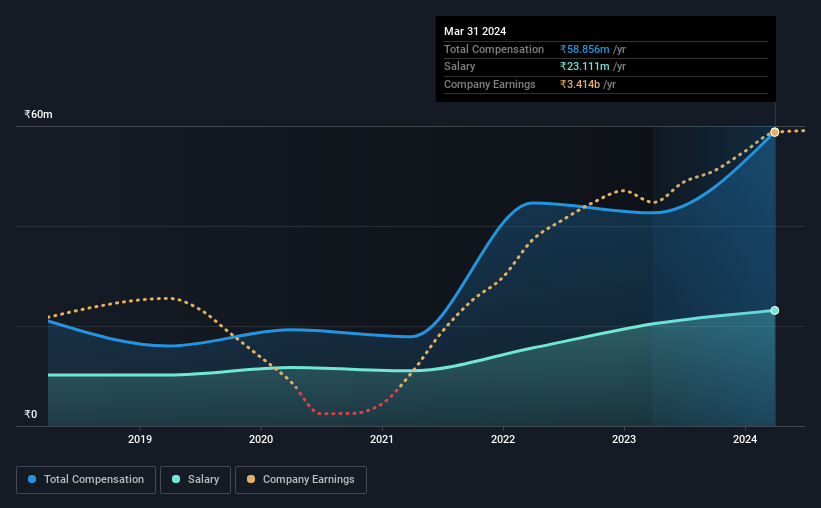821x508 pixels.
Task: Toggle the Salary legend button
Action: click(x=195, y=480)
